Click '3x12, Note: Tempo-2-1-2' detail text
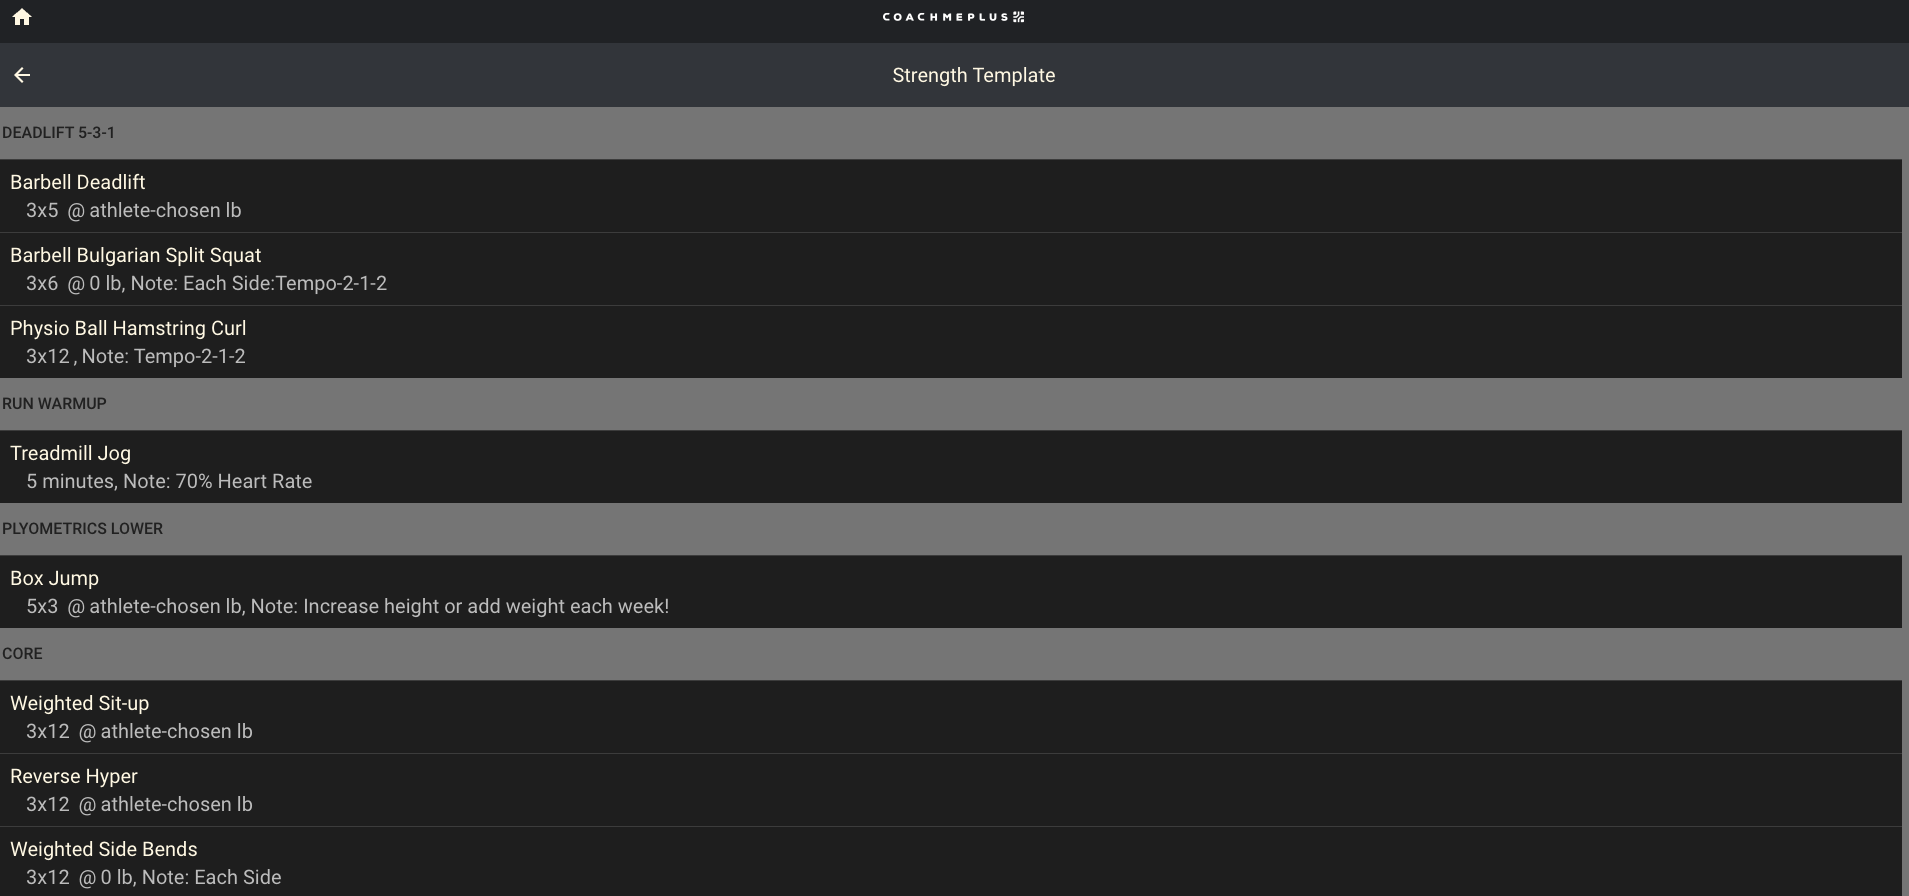This screenshot has height=896, width=1909. click(x=136, y=357)
